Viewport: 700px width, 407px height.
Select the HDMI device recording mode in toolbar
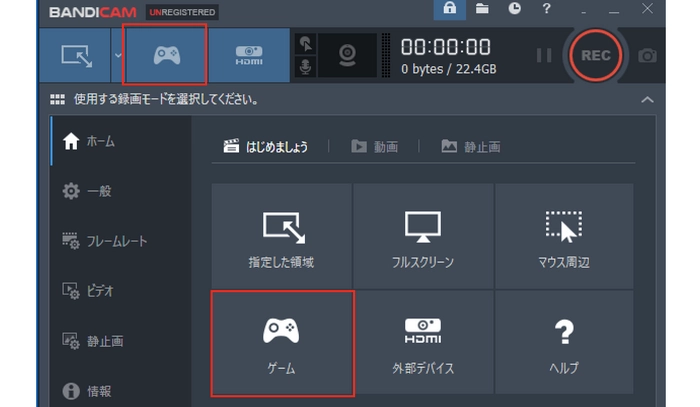249,55
